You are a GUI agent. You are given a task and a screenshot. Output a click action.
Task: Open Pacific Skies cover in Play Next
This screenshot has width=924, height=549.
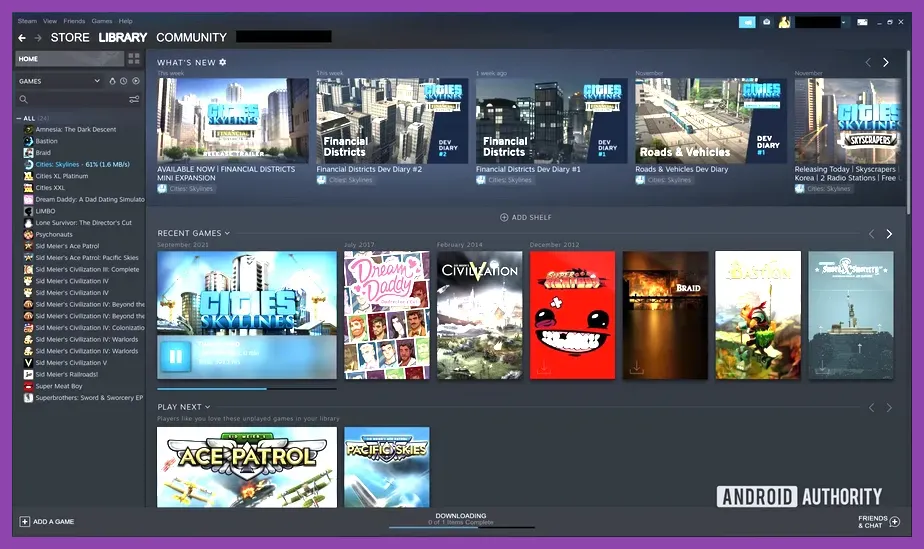387,467
